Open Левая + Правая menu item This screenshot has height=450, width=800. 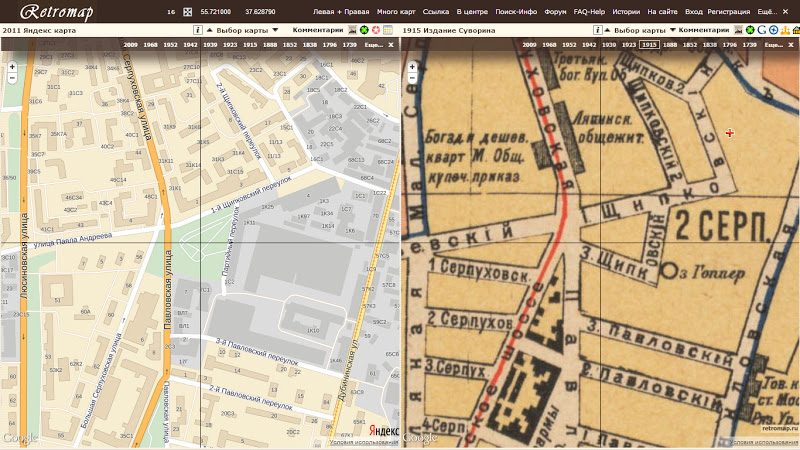[x=341, y=11]
